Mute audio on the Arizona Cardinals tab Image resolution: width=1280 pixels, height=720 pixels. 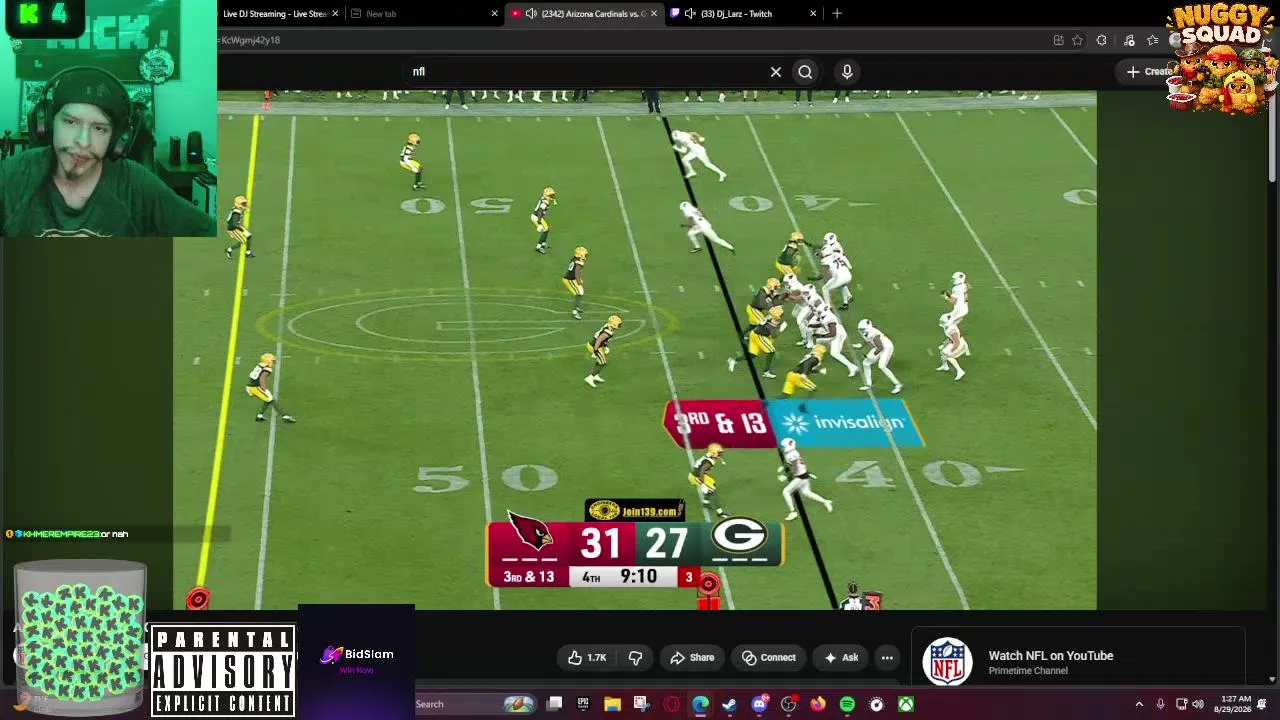click(531, 14)
